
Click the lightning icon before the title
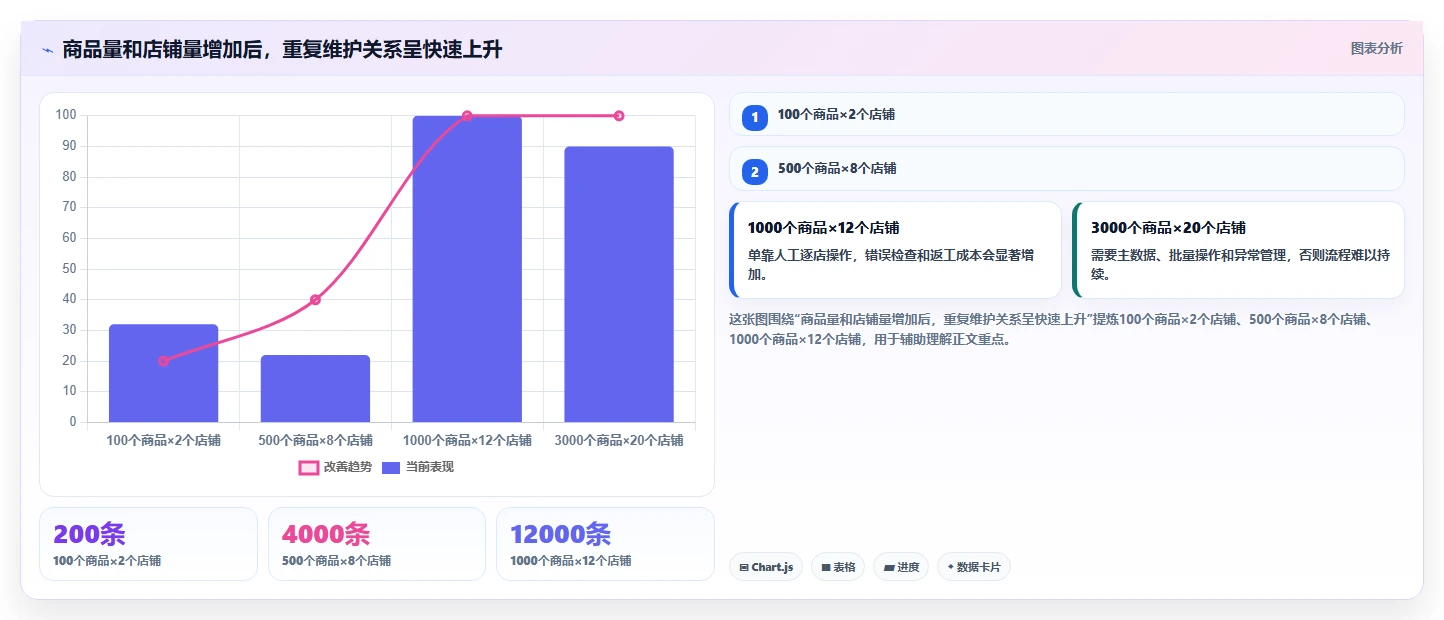pos(47,50)
